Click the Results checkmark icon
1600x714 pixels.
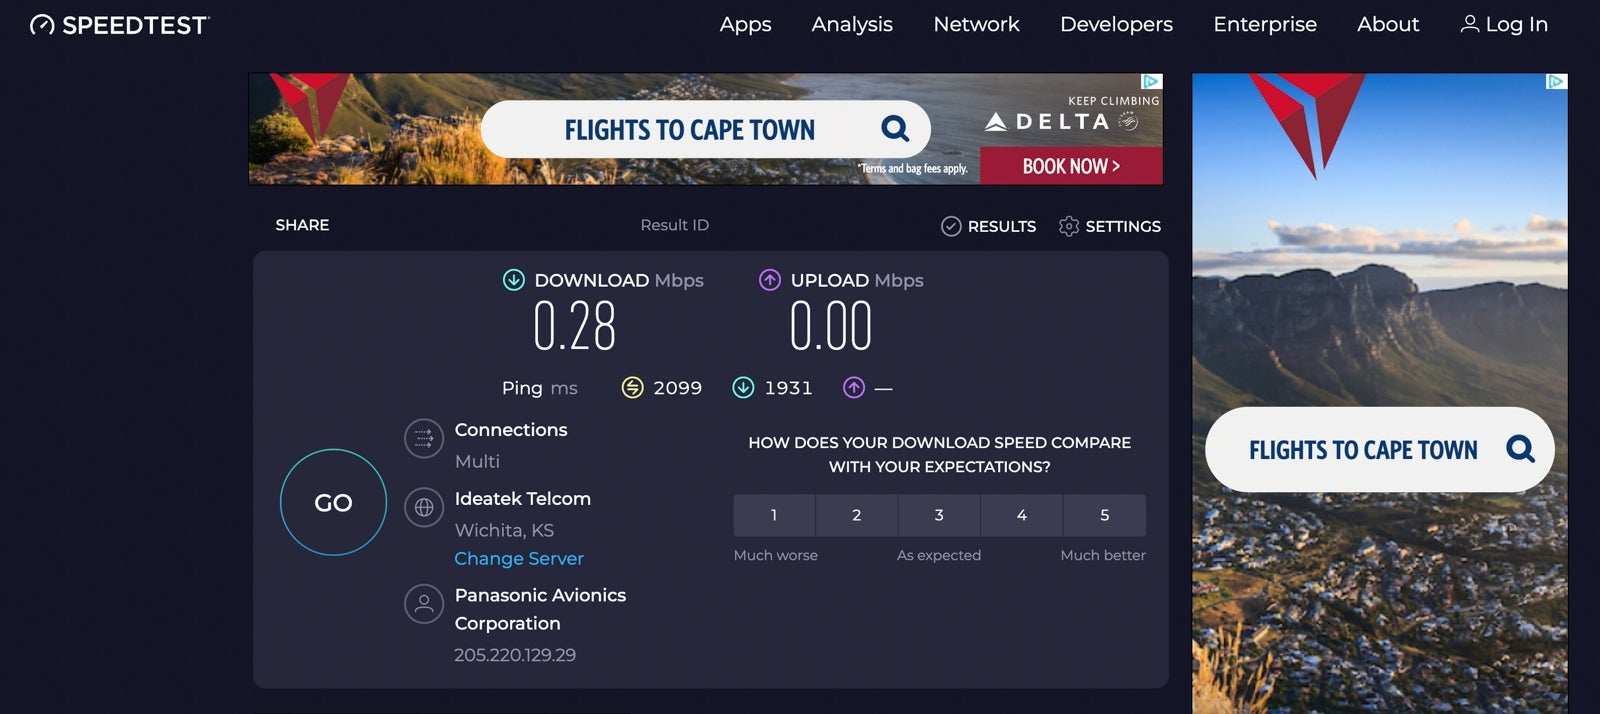951,227
